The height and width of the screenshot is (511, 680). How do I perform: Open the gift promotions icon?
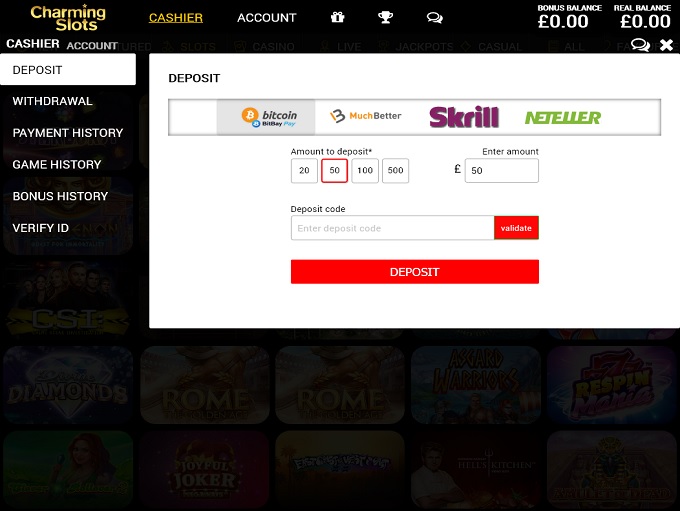tap(337, 17)
